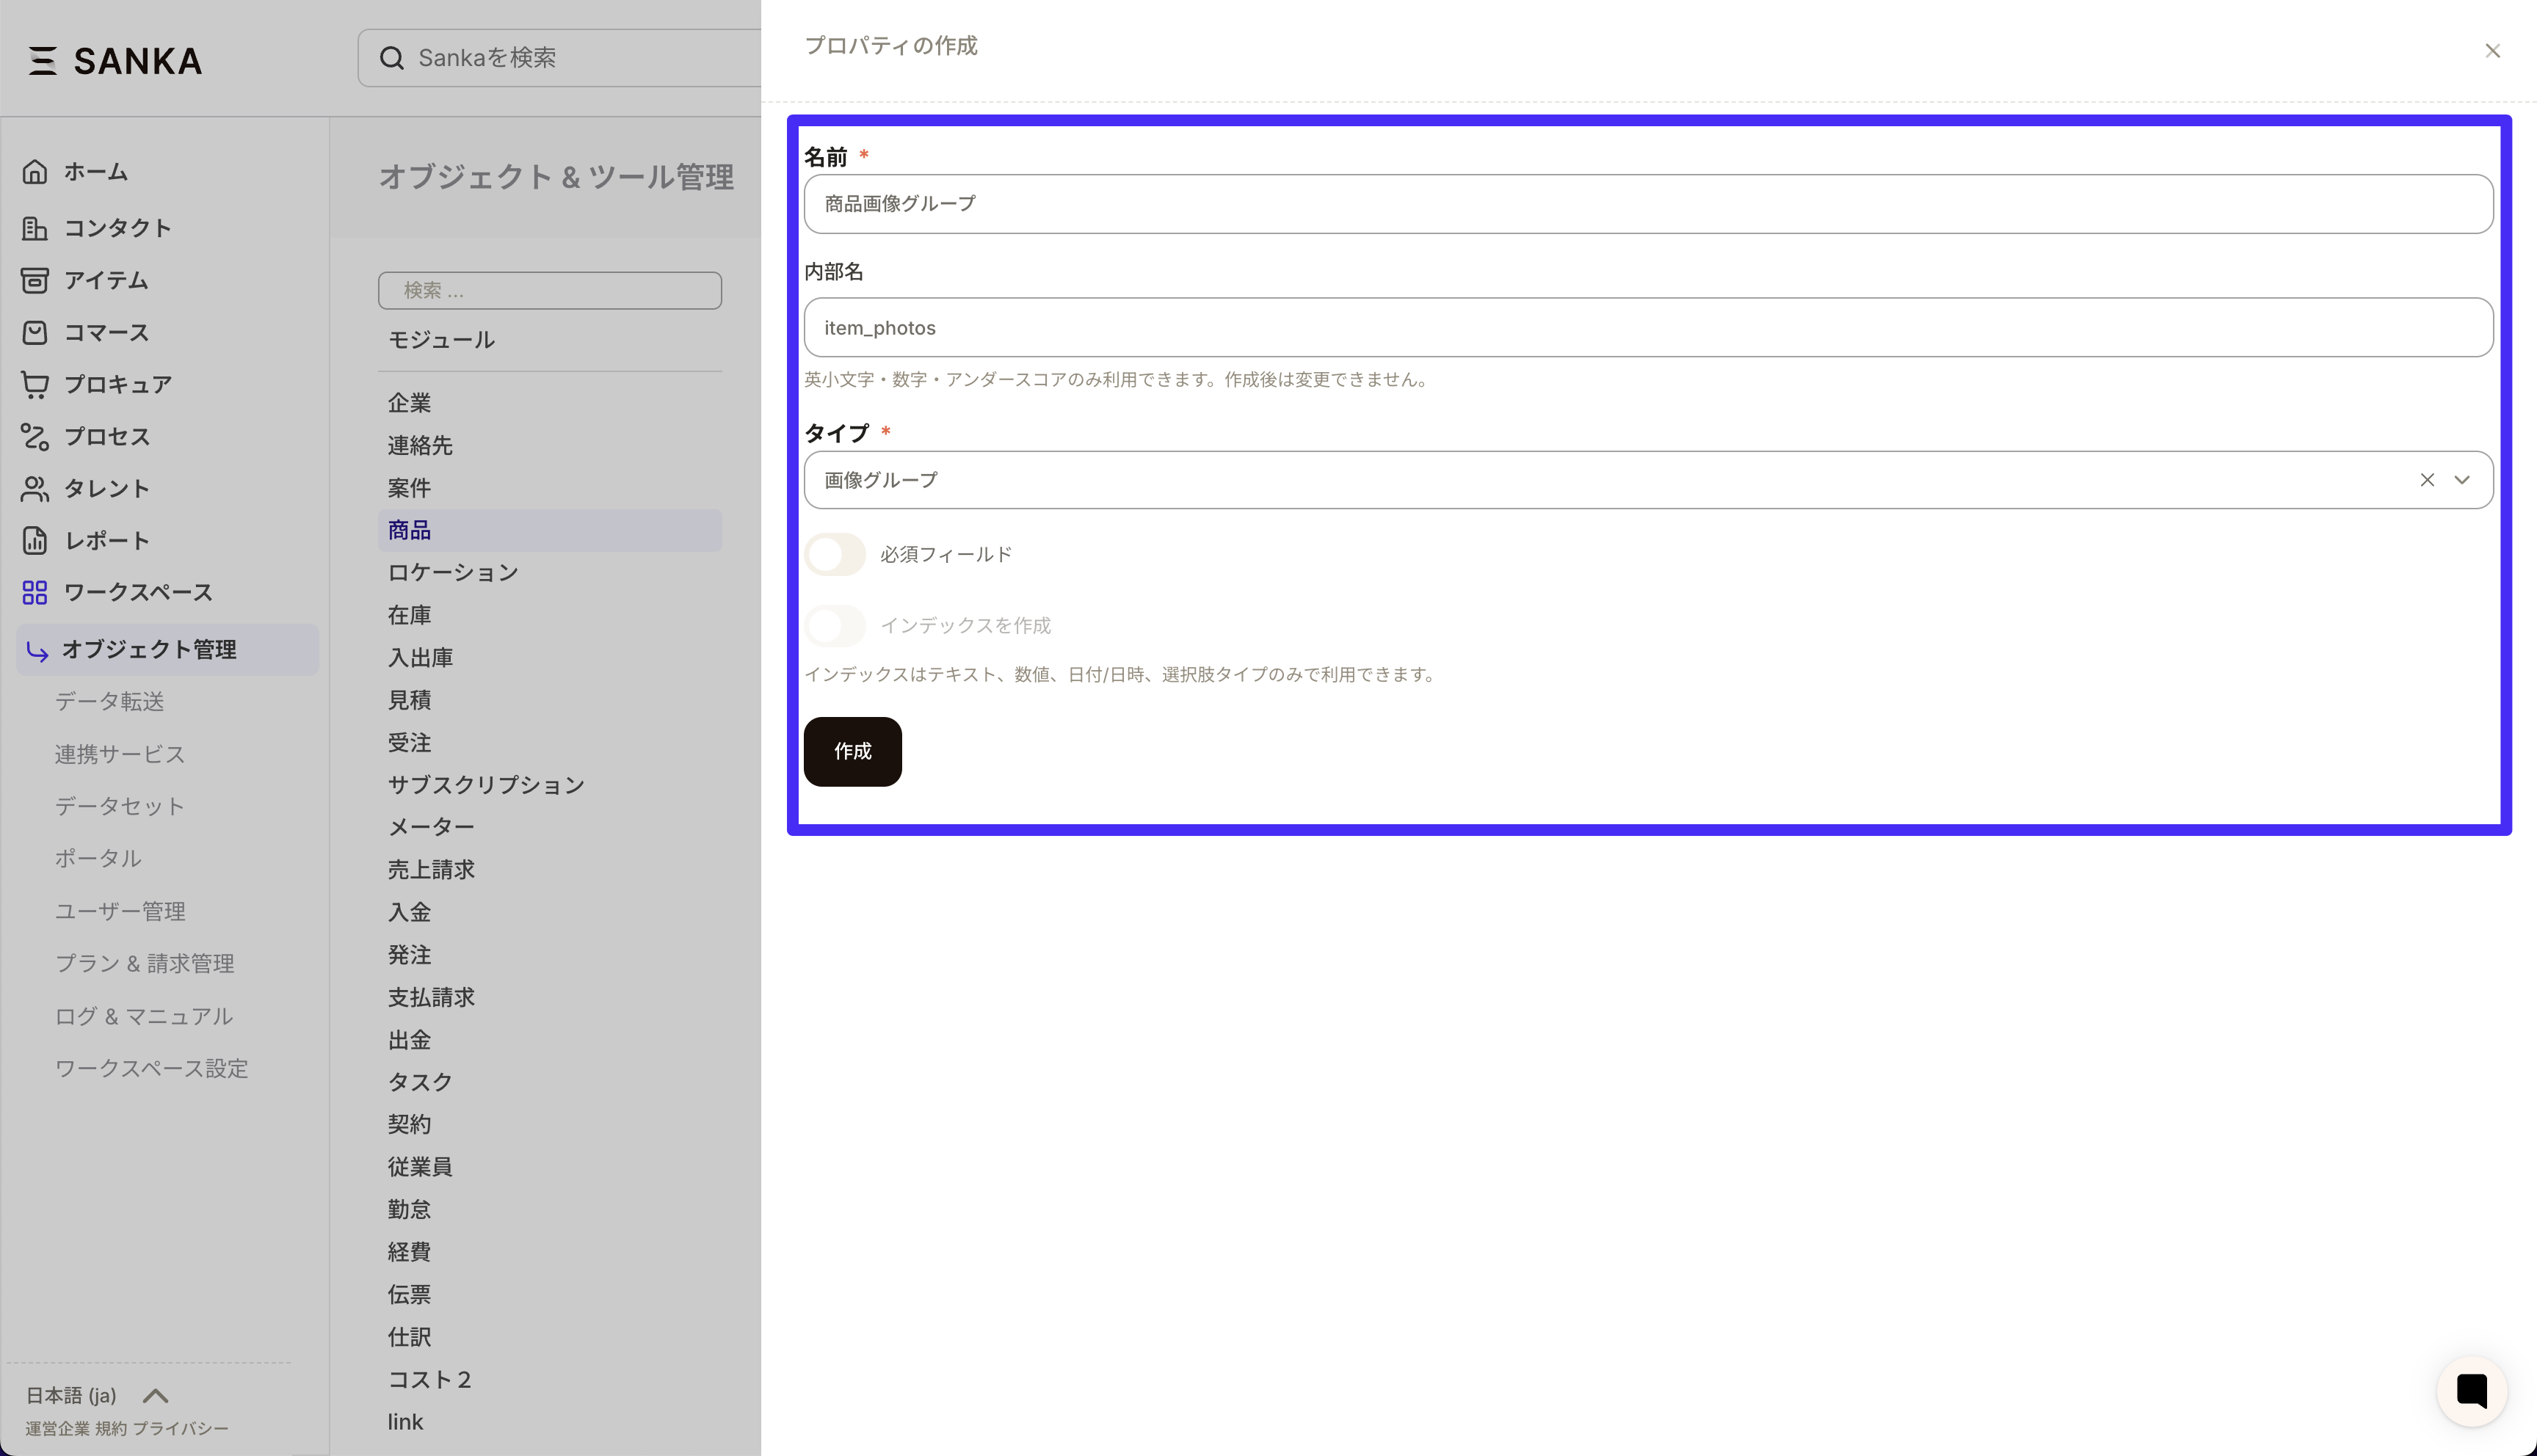Expand the タイプ dropdown chevron
2537x1456 pixels.
pos(2462,480)
